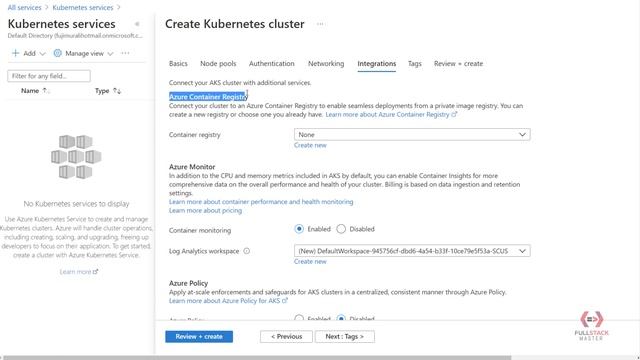The height and width of the screenshot is (360, 640).
Task: Click the Log Analytics workspace info icon
Action: pos(247,251)
